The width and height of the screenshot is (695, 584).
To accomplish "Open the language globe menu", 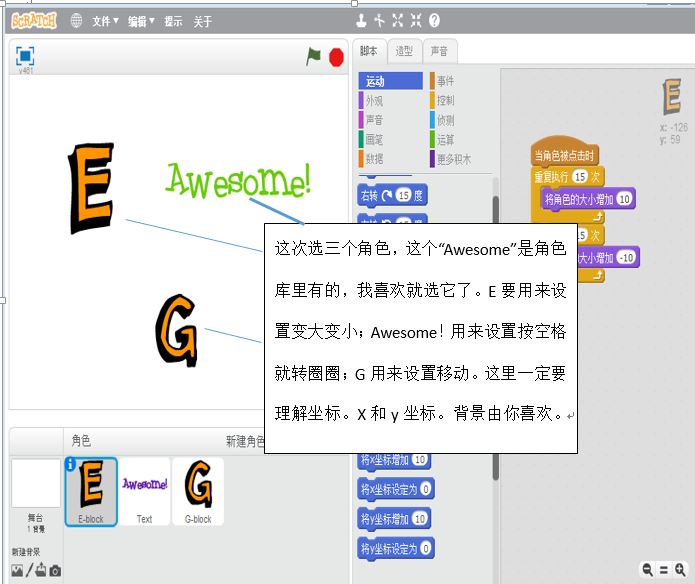I will pyautogui.click(x=76, y=20).
